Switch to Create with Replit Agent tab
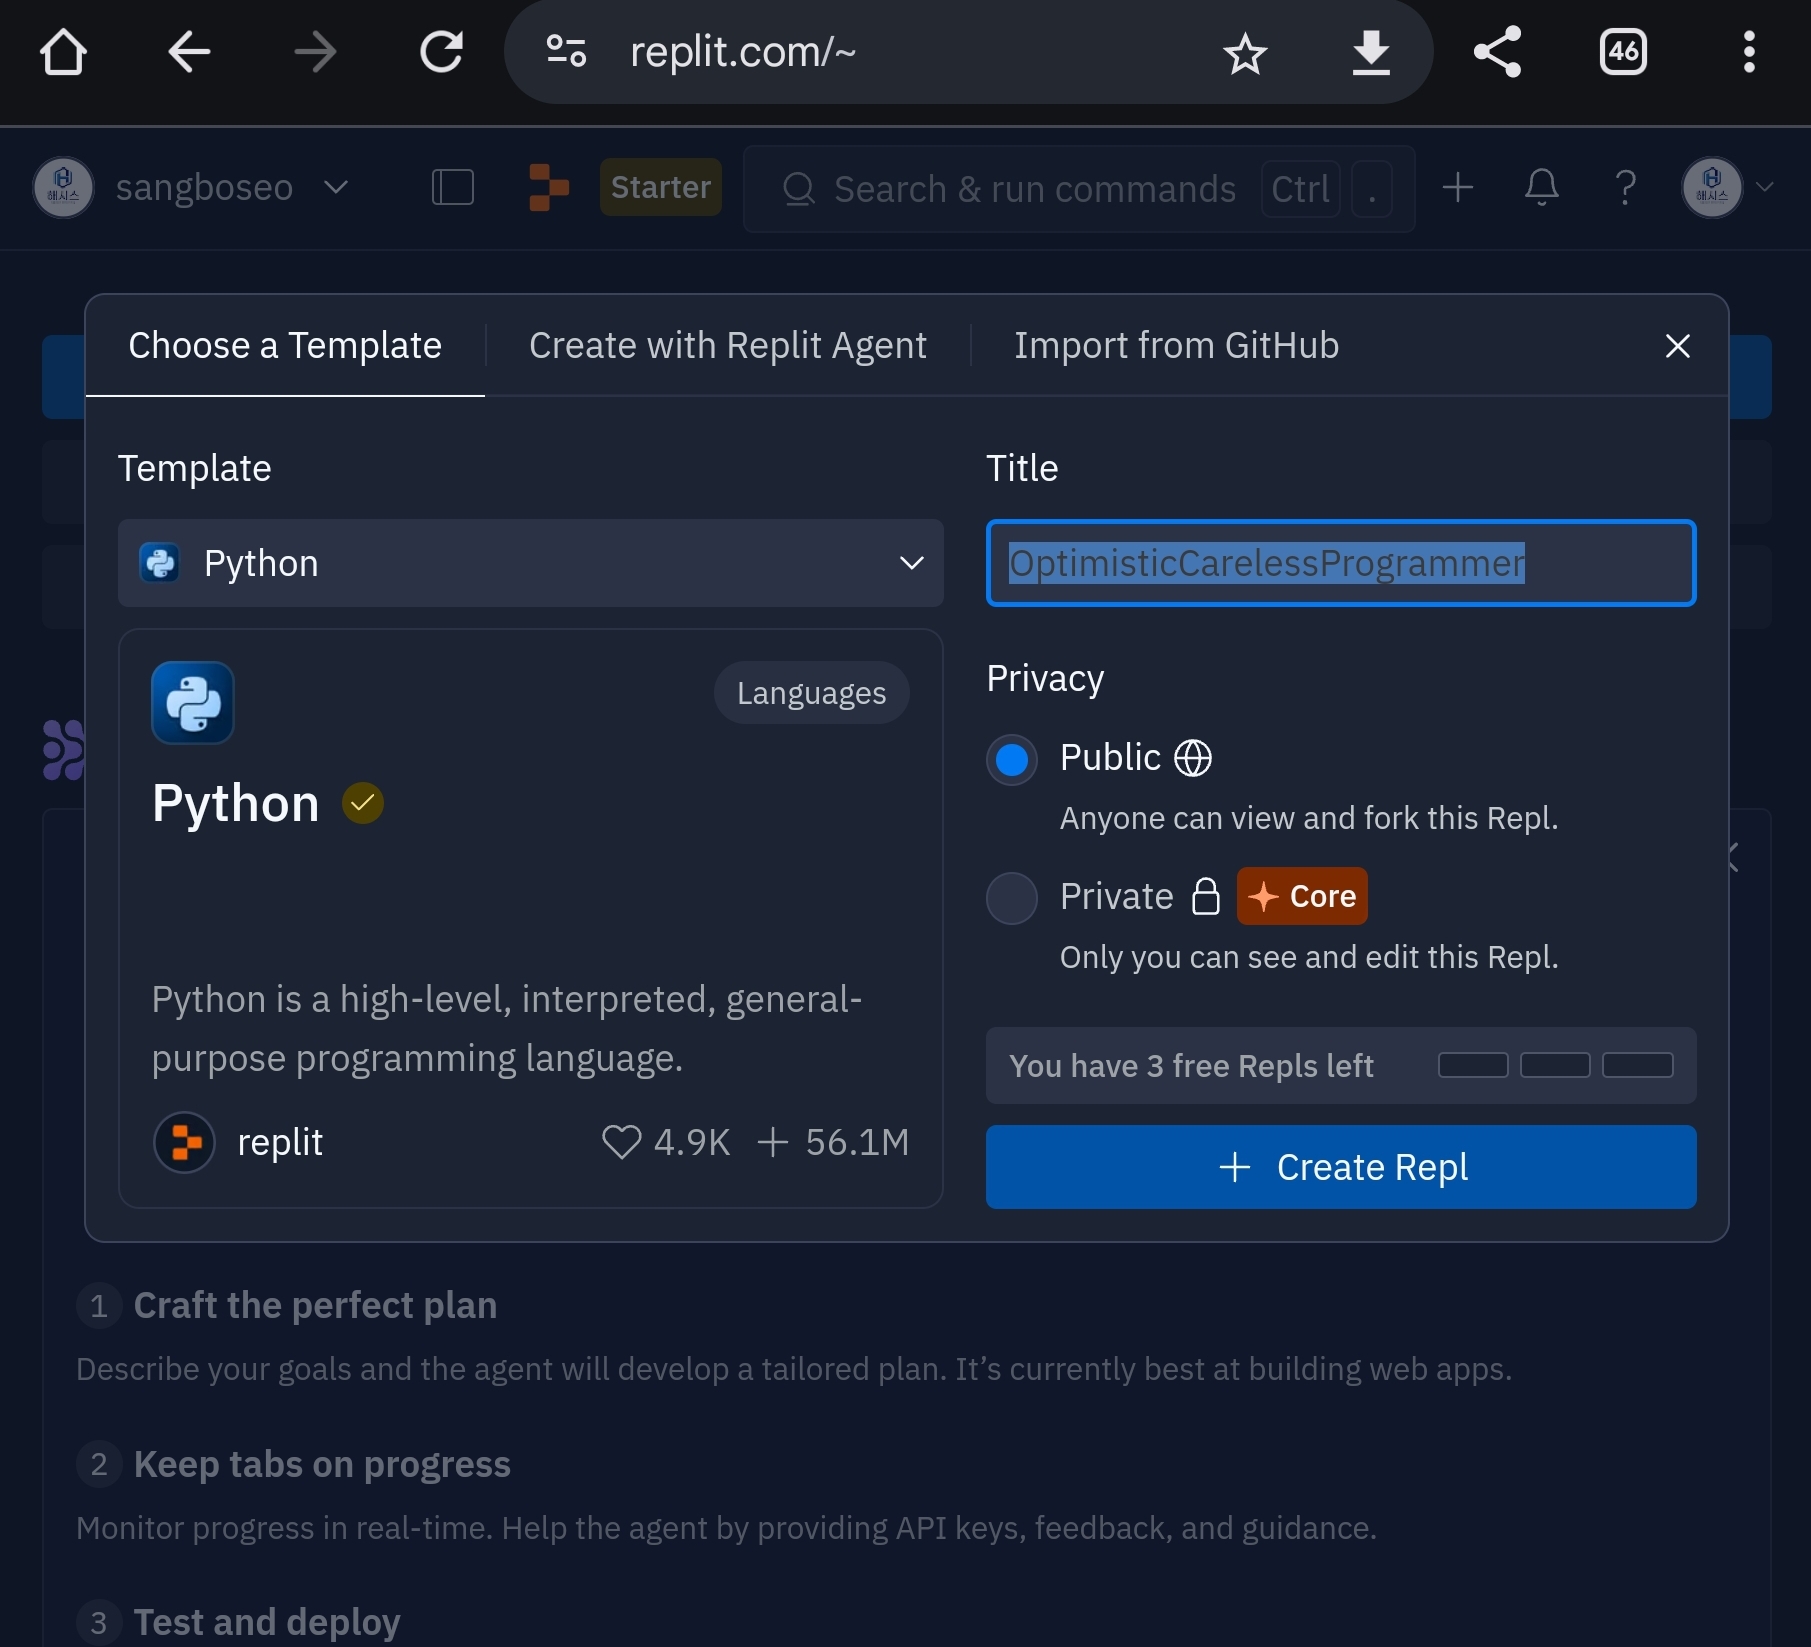This screenshot has height=1647, width=1811. pos(728,345)
